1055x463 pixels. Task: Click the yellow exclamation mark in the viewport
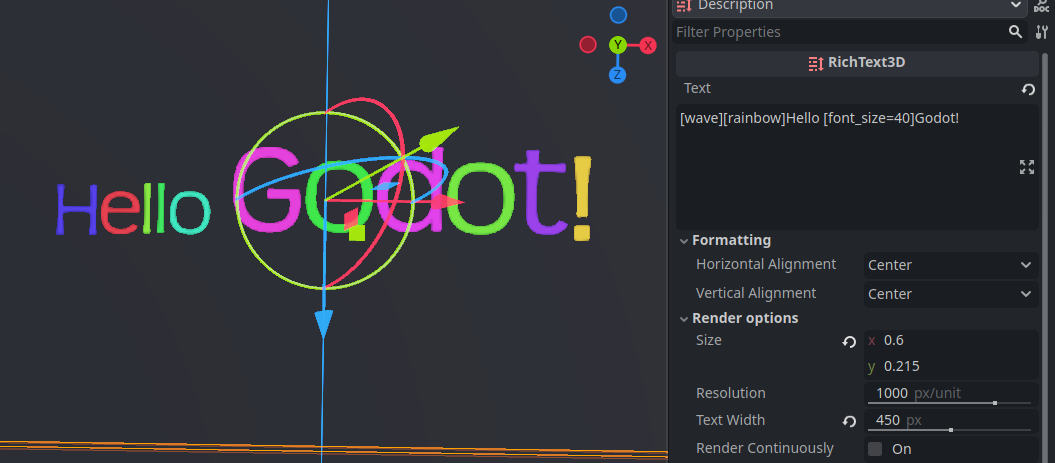[582, 198]
